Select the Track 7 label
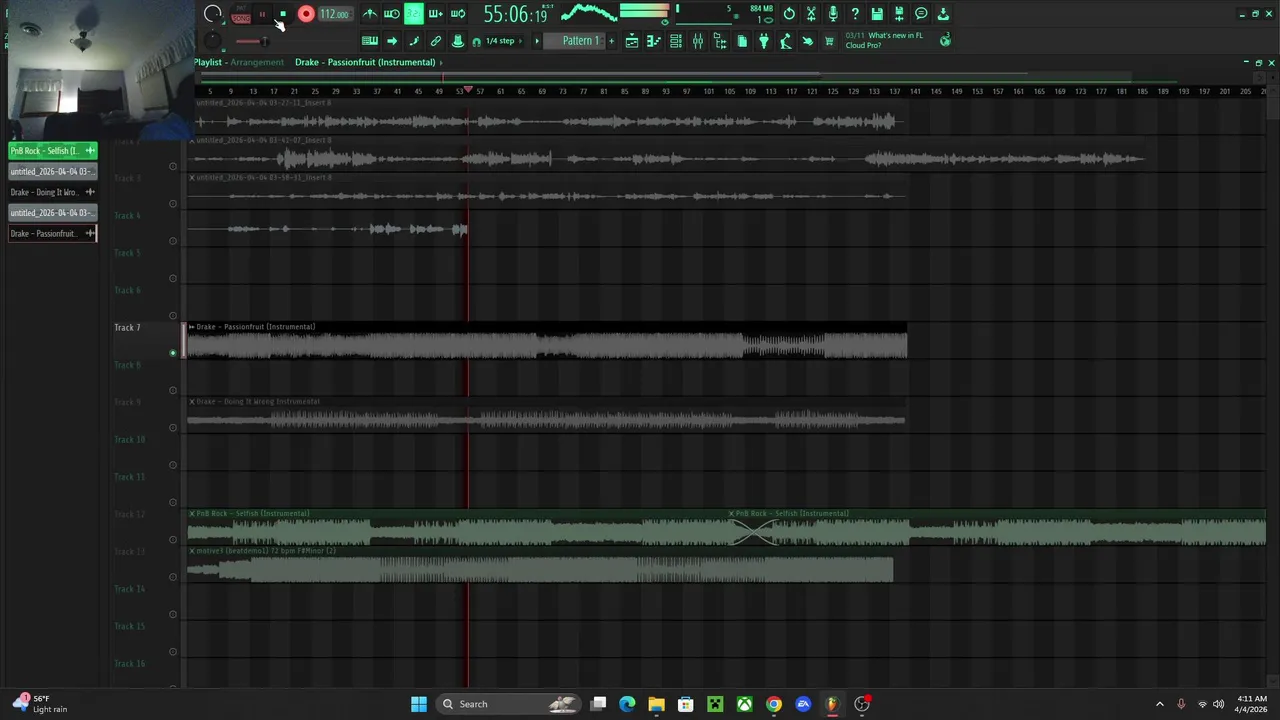Screen dimensions: 1280x720 coord(127,327)
